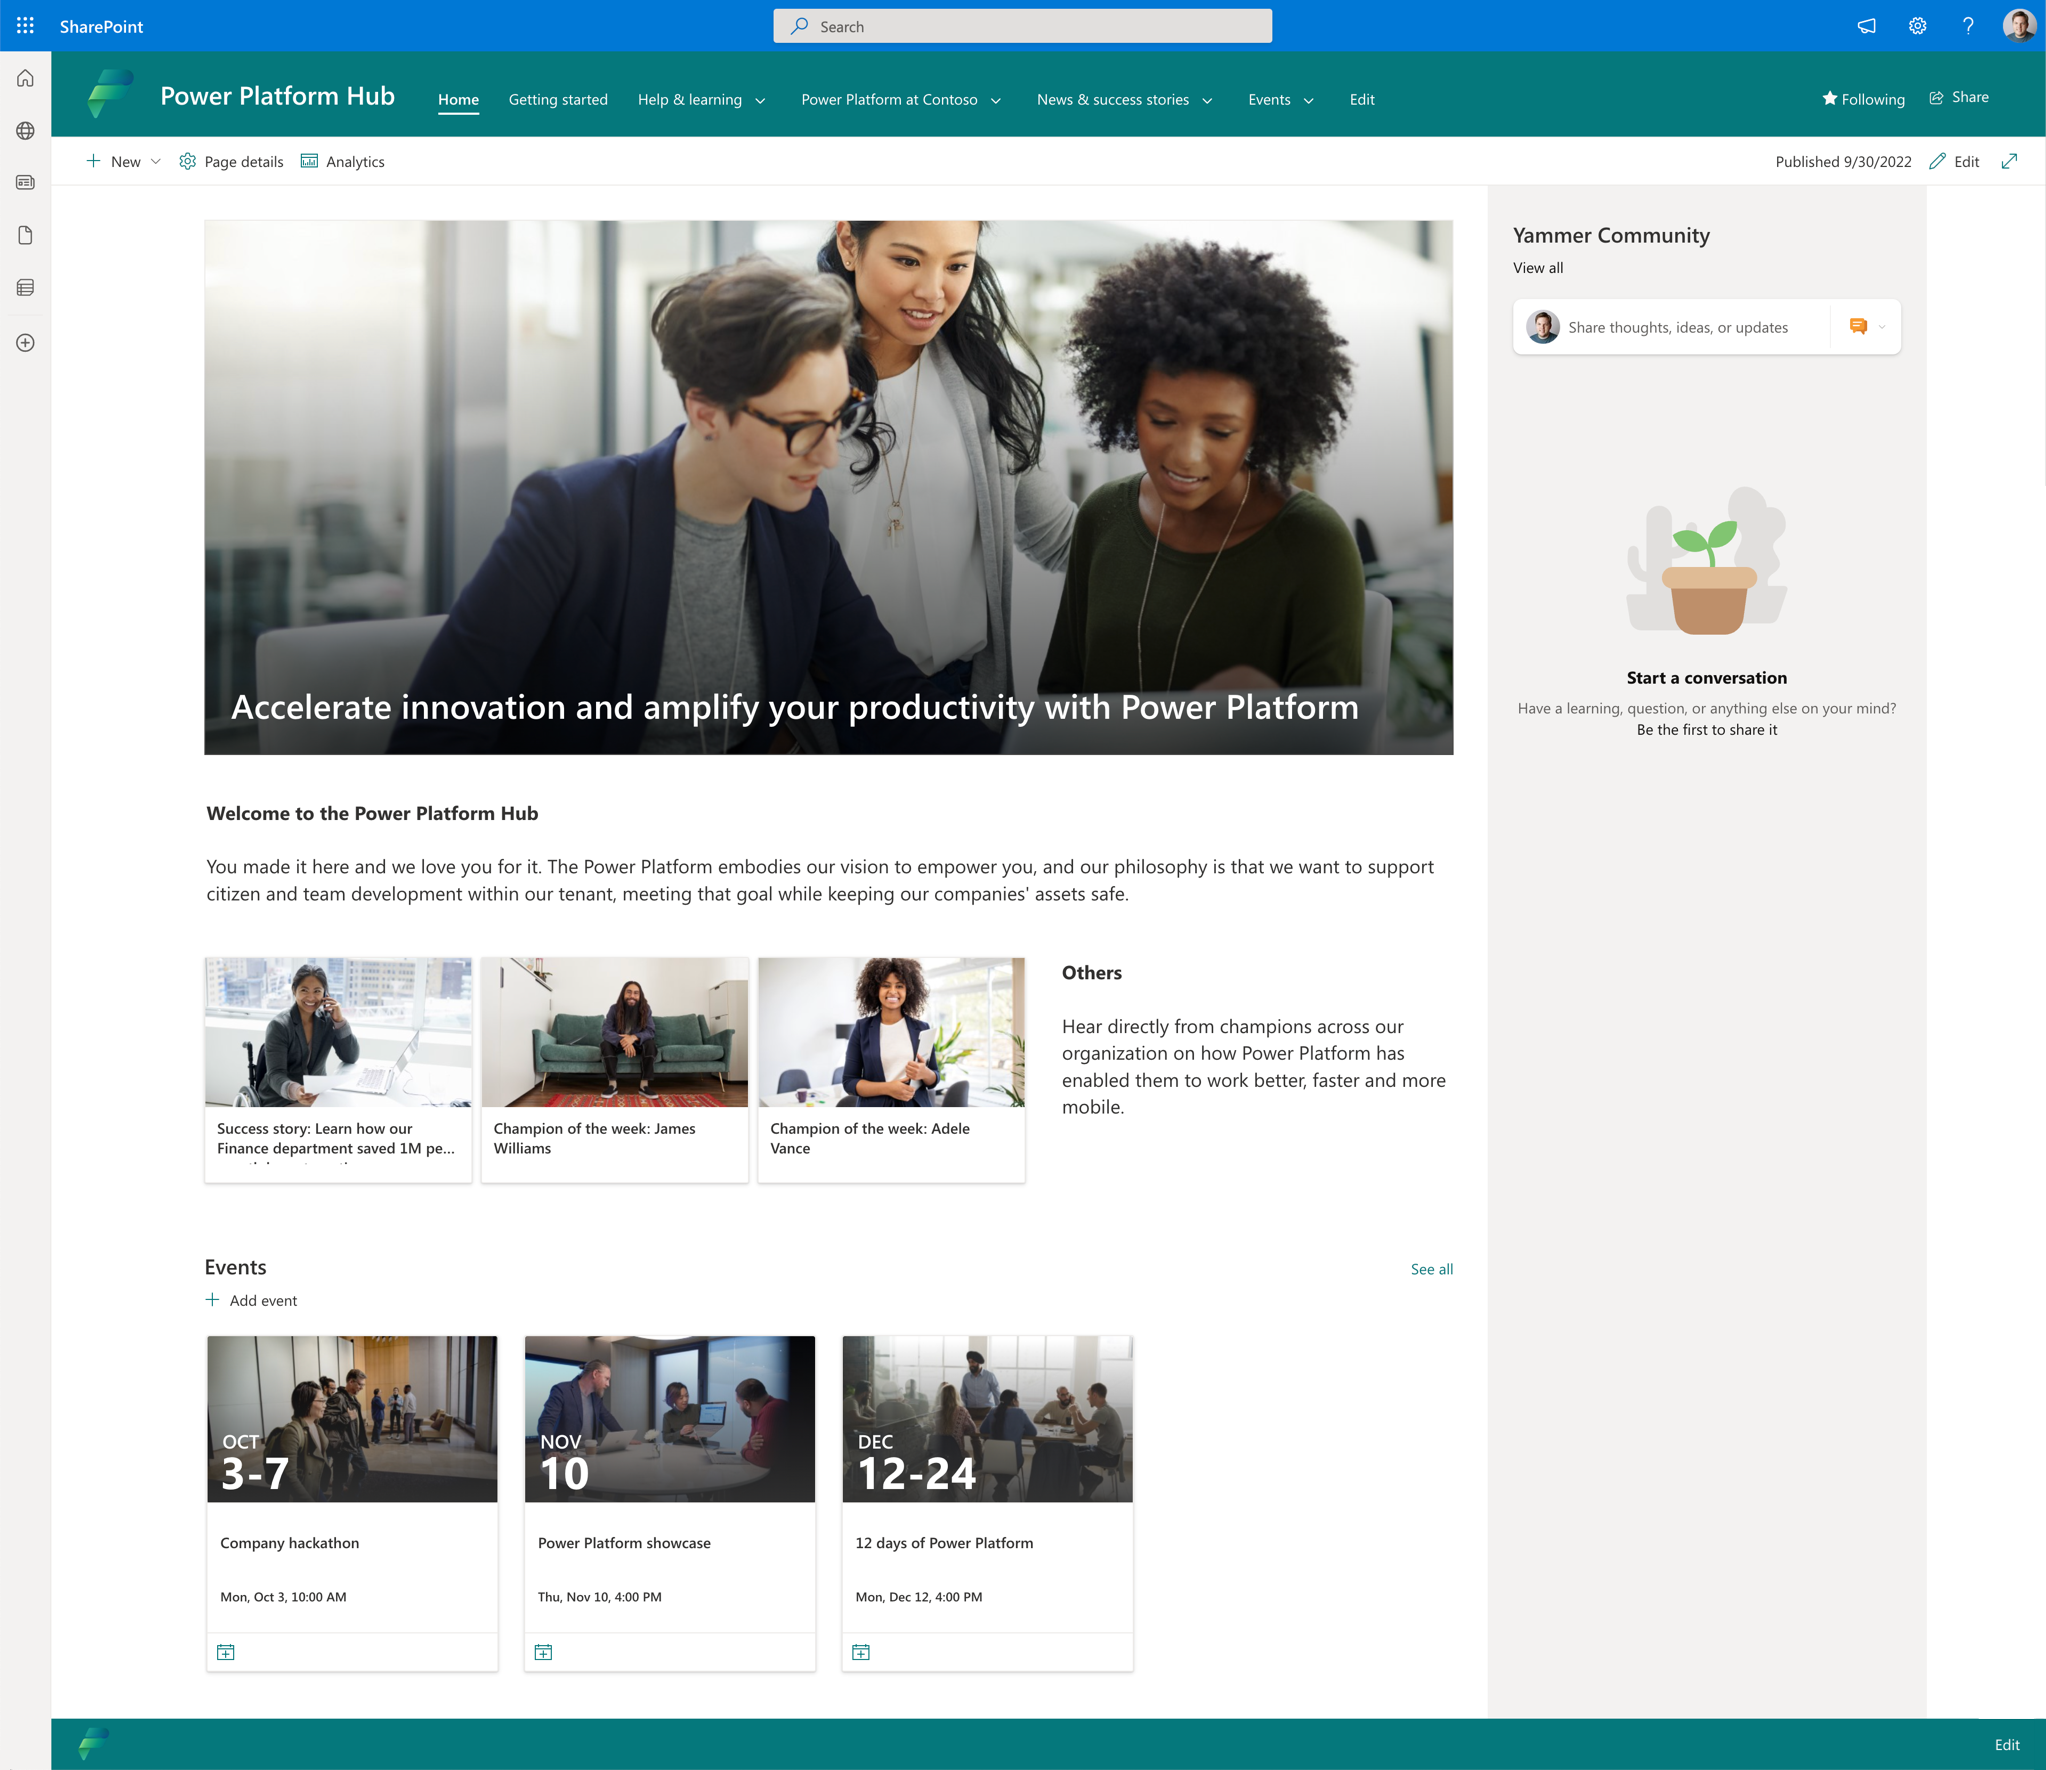Click the Search input field
2046x1770 pixels.
click(1023, 24)
